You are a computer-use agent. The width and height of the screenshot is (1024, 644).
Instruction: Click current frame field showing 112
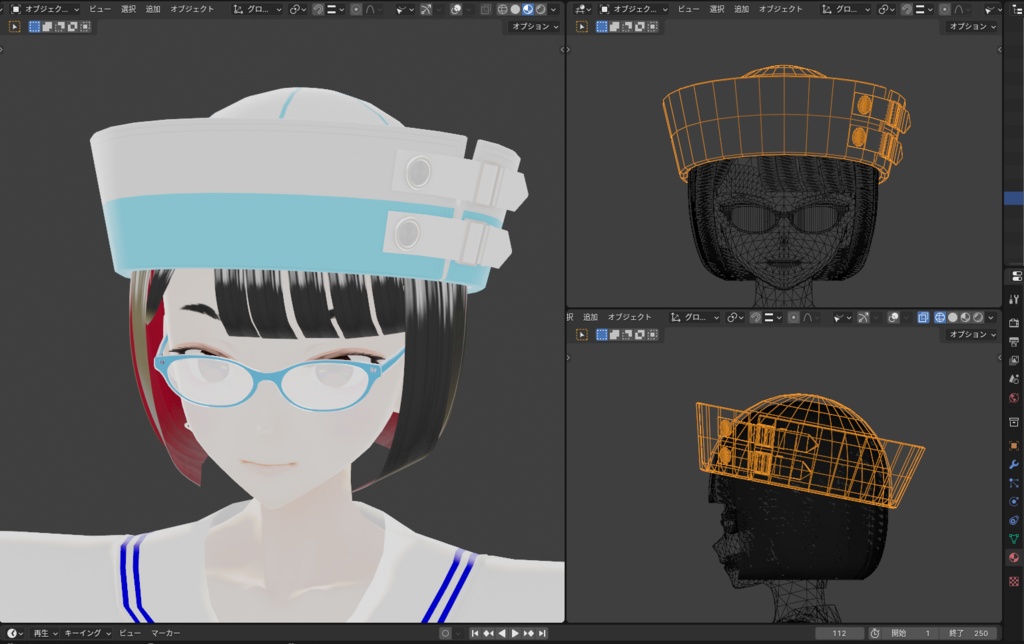click(x=839, y=633)
